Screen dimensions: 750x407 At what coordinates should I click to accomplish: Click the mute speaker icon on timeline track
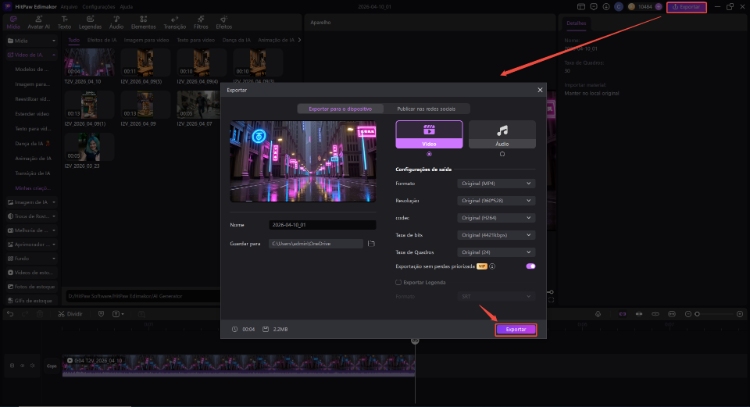(33, 366)
